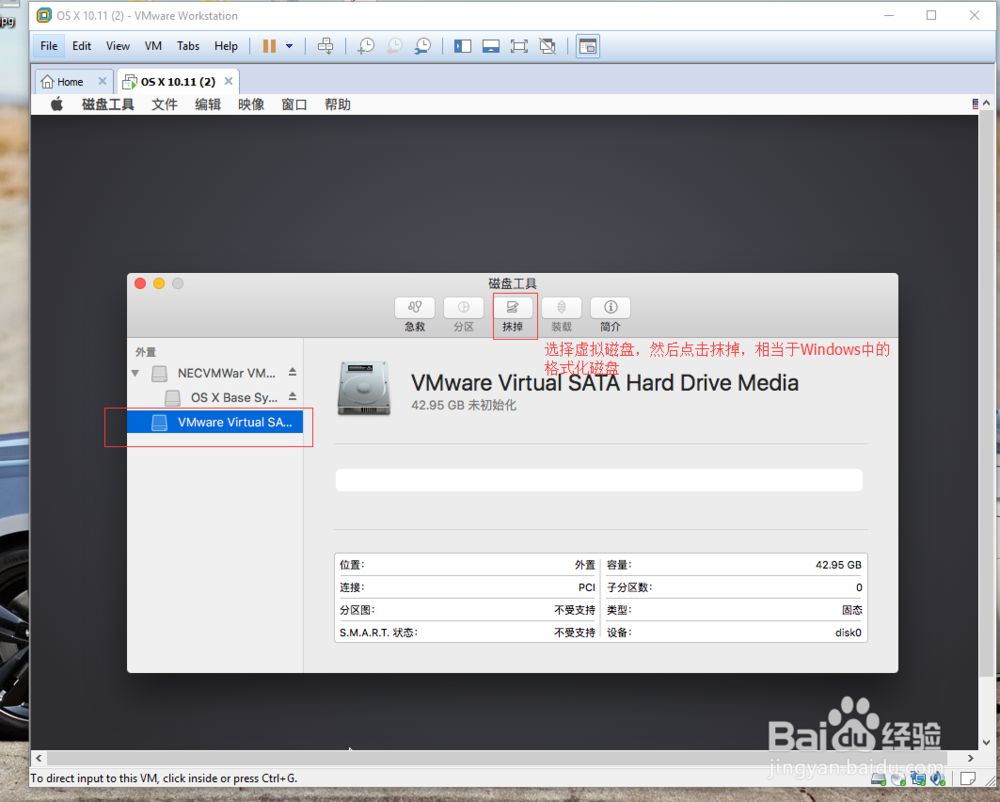
Task: Pause the virtual machine with the Suspend icon
Action: (x=269, y=46)
